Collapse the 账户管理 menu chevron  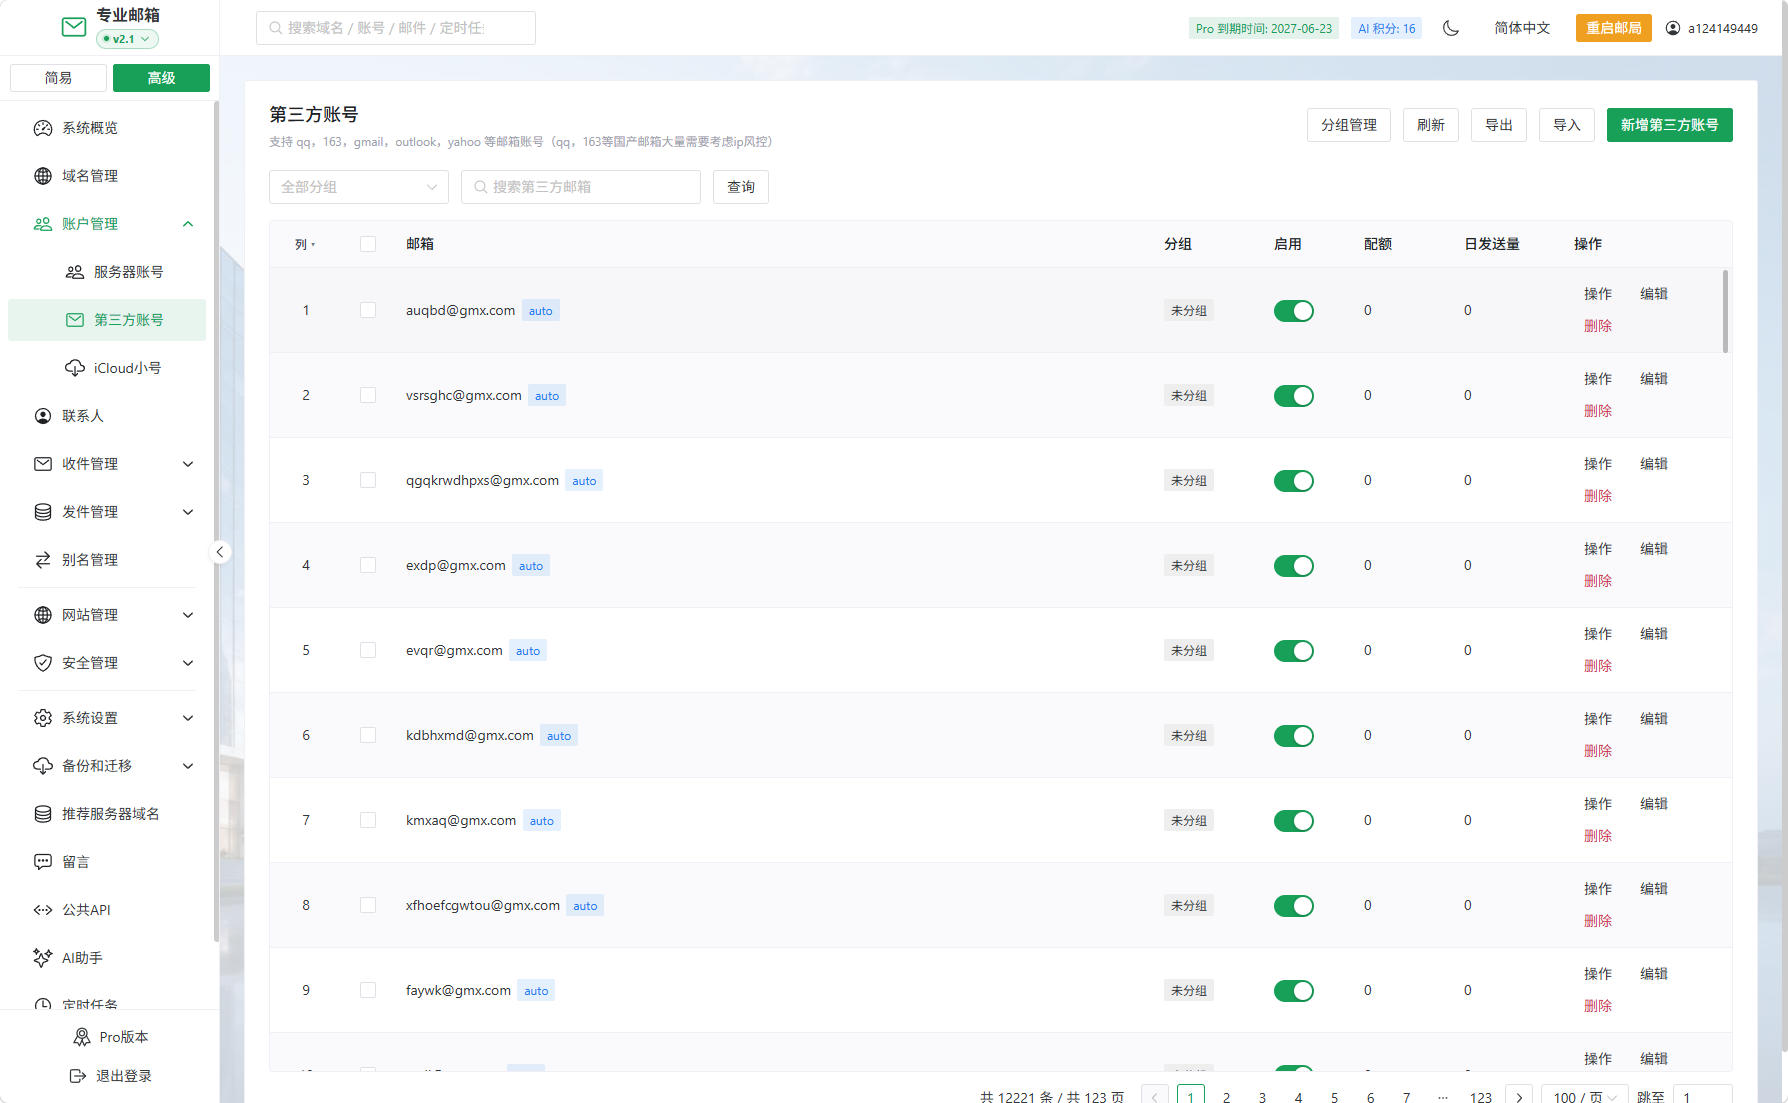[188, 224]
